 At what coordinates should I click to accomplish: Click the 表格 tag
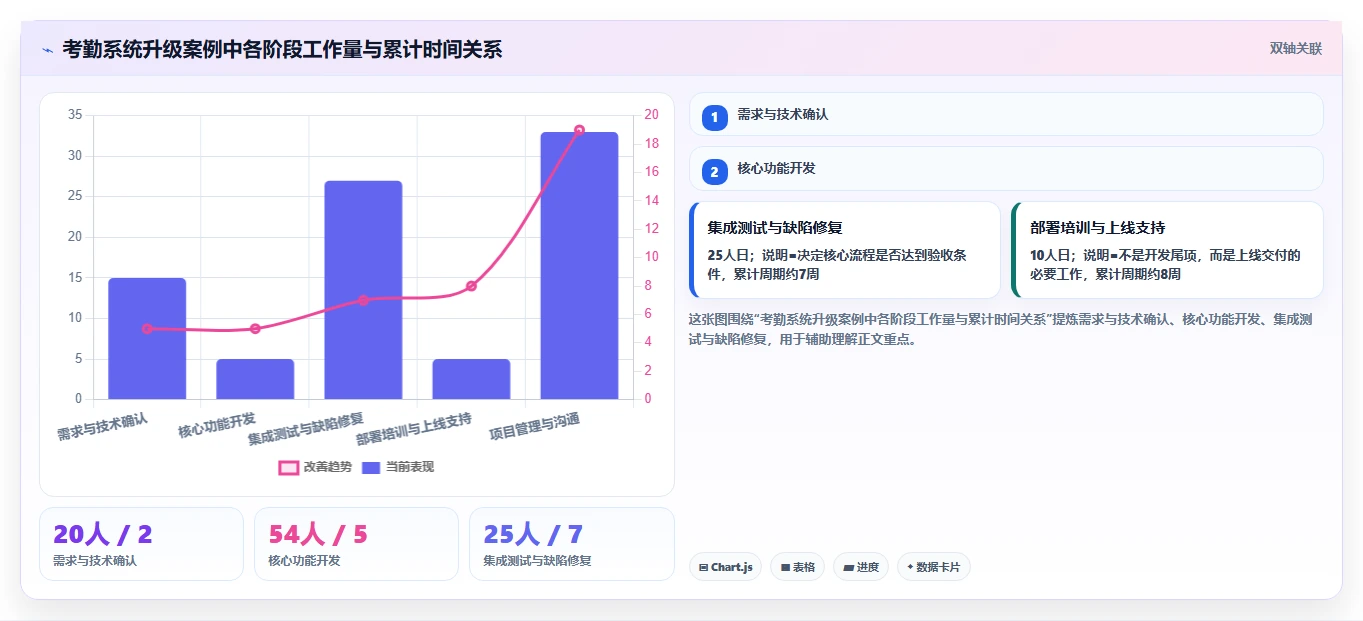pos(797,567)
